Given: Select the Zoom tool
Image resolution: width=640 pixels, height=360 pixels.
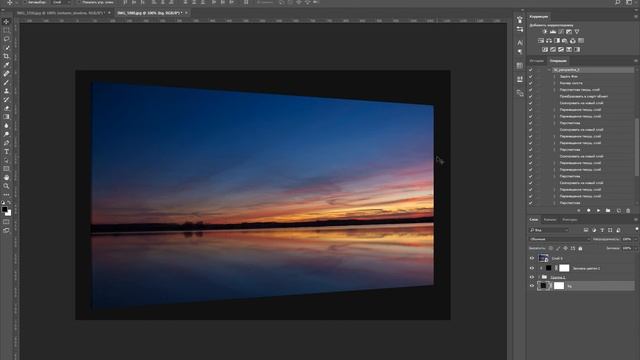Looking at the screenshot, I should pos(6,186).
